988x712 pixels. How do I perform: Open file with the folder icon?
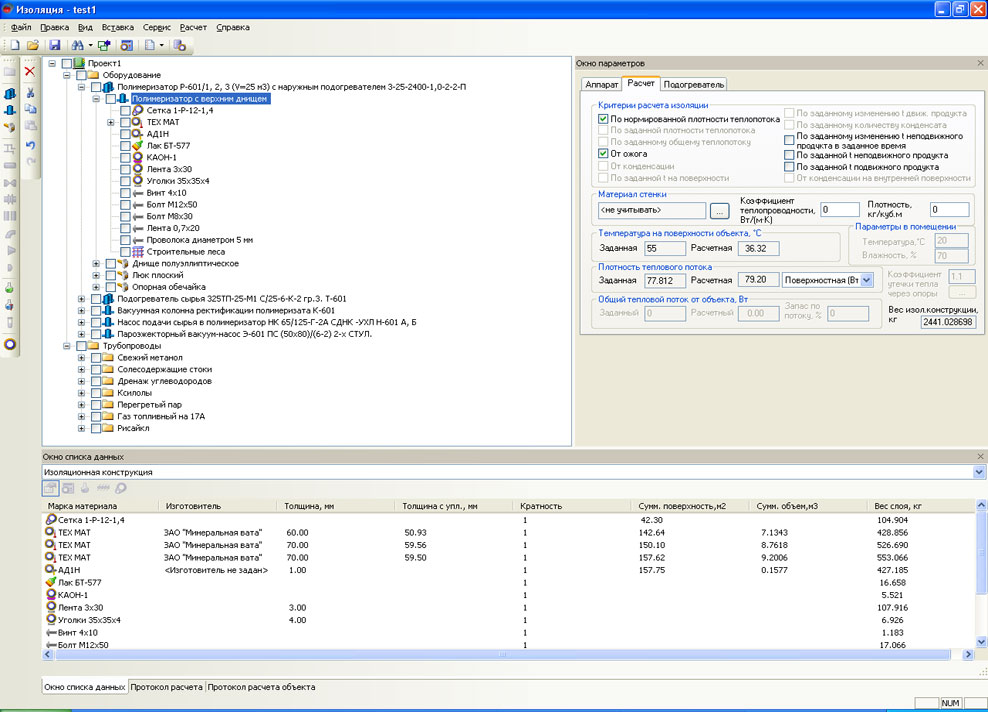coord(33,45)
